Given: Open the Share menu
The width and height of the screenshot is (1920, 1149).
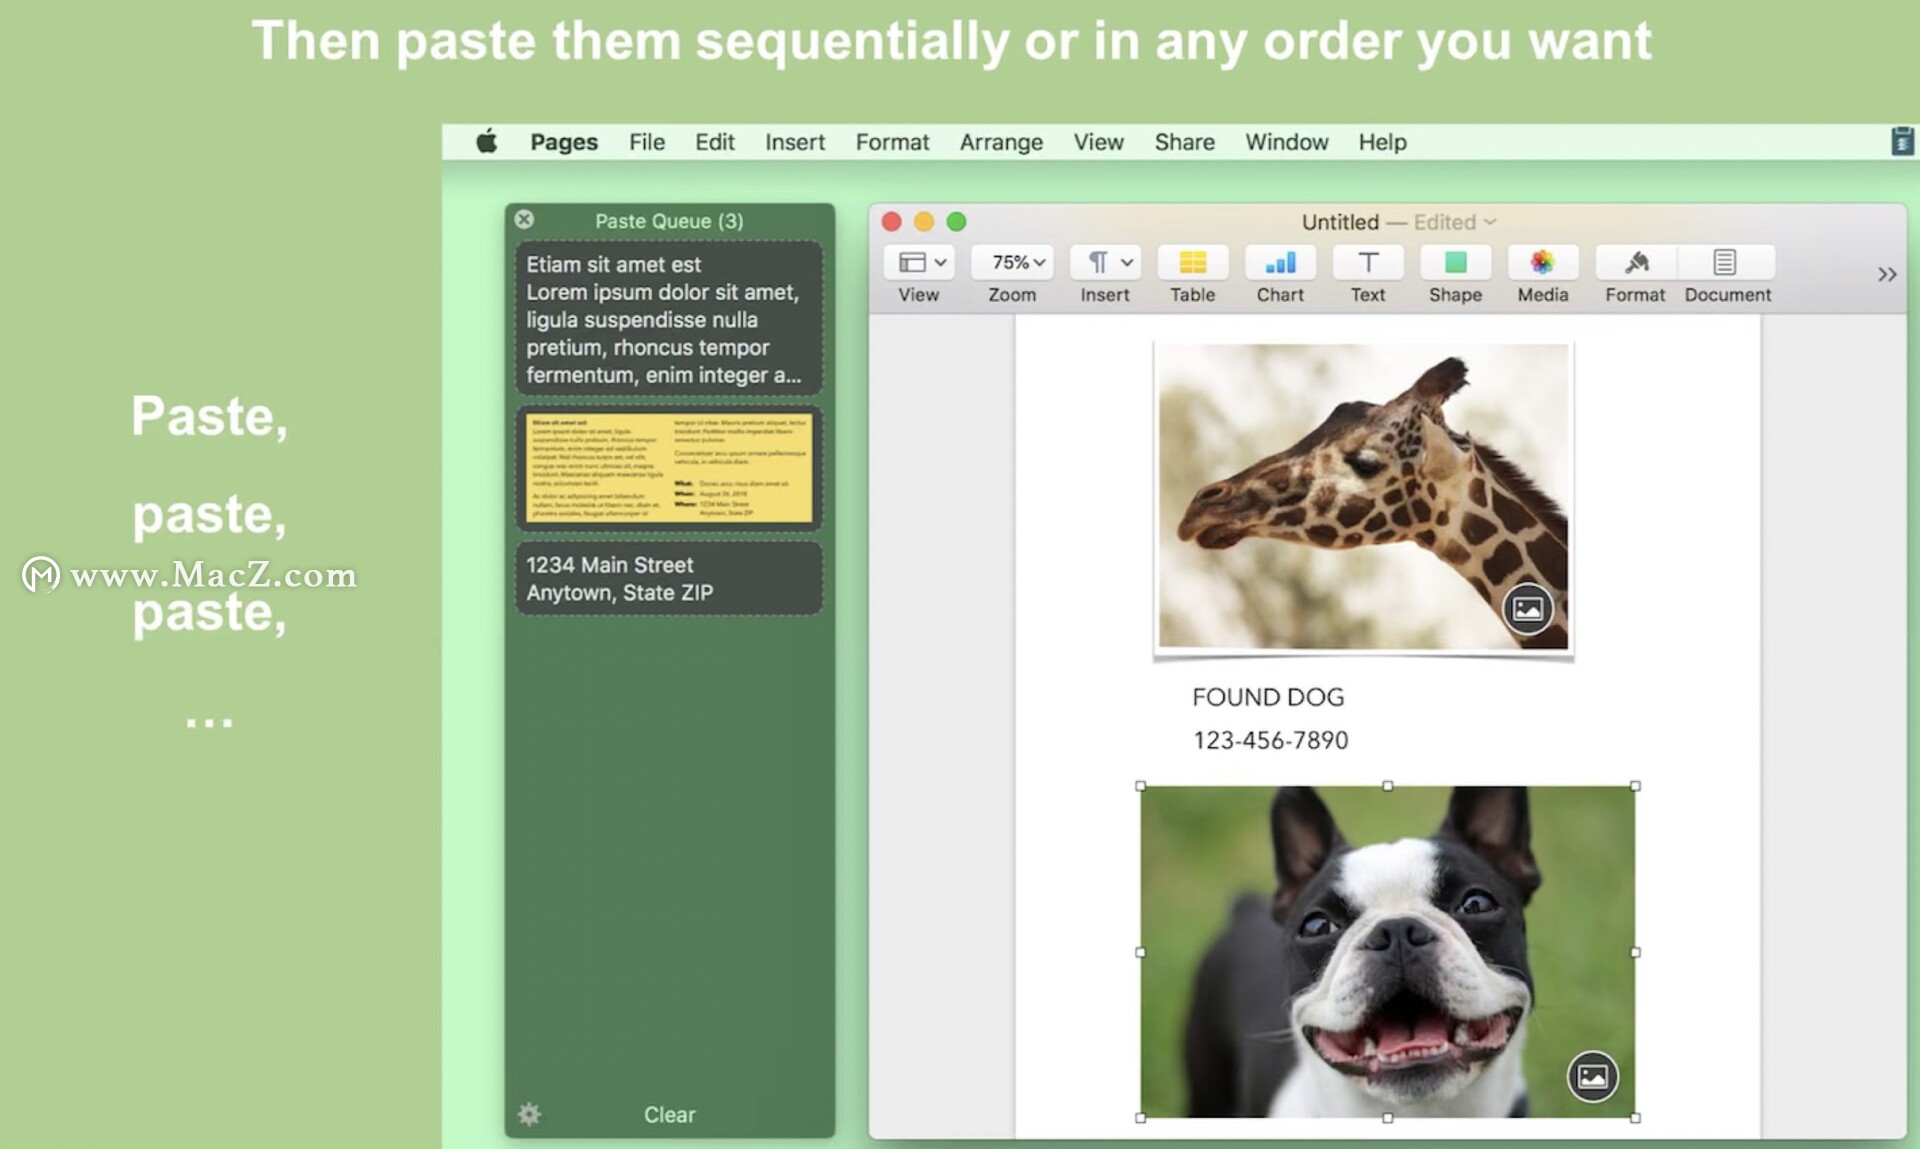Looking at the screenshot, I should coord(1184,142).
